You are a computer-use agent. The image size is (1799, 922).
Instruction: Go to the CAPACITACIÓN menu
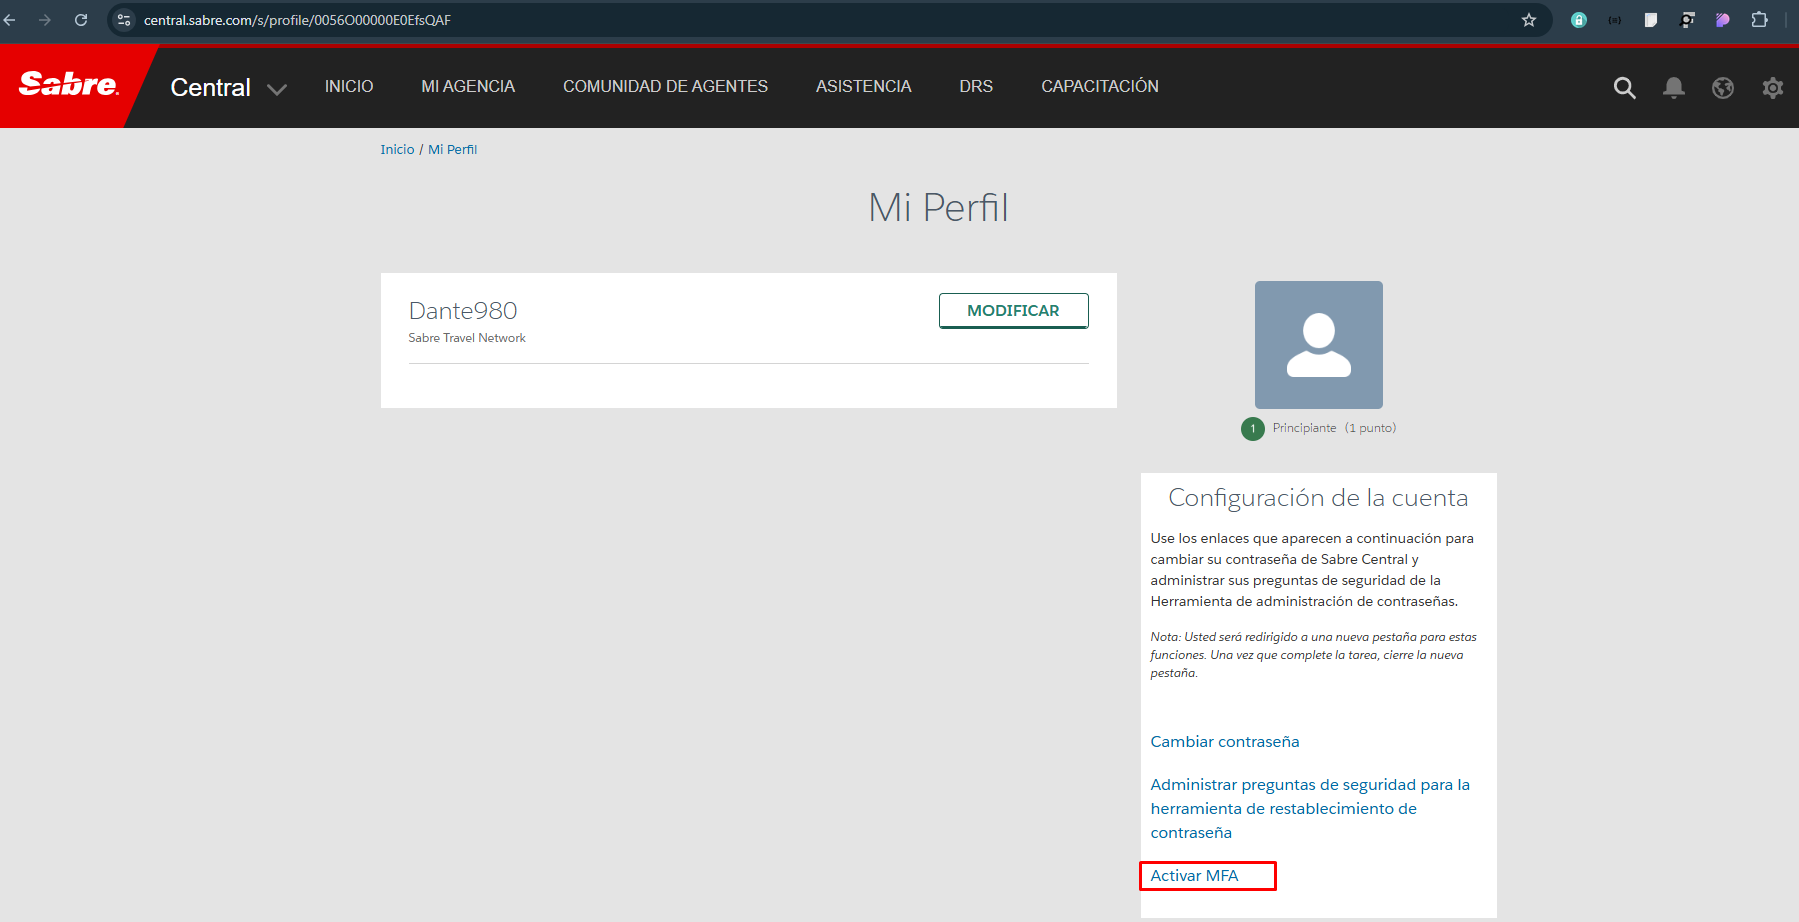tap(1099, 87)
